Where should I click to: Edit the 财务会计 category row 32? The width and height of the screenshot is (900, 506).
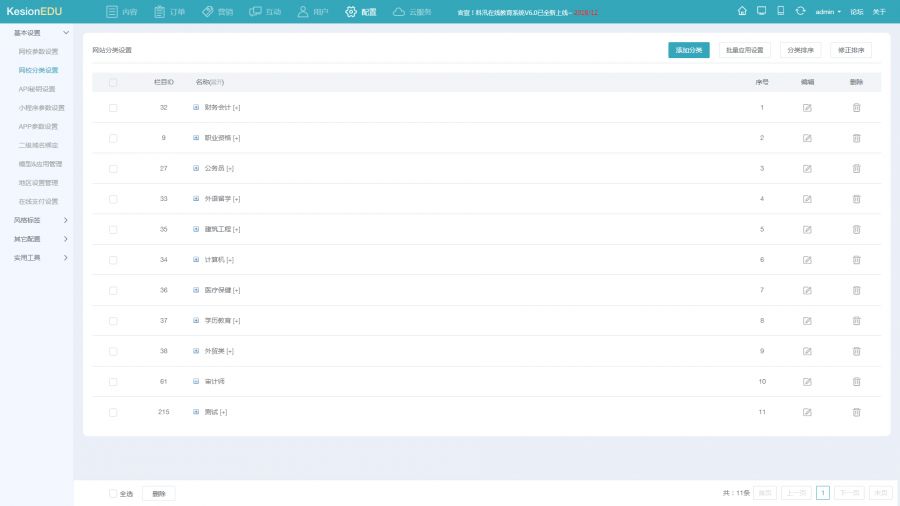pos(807,108)
